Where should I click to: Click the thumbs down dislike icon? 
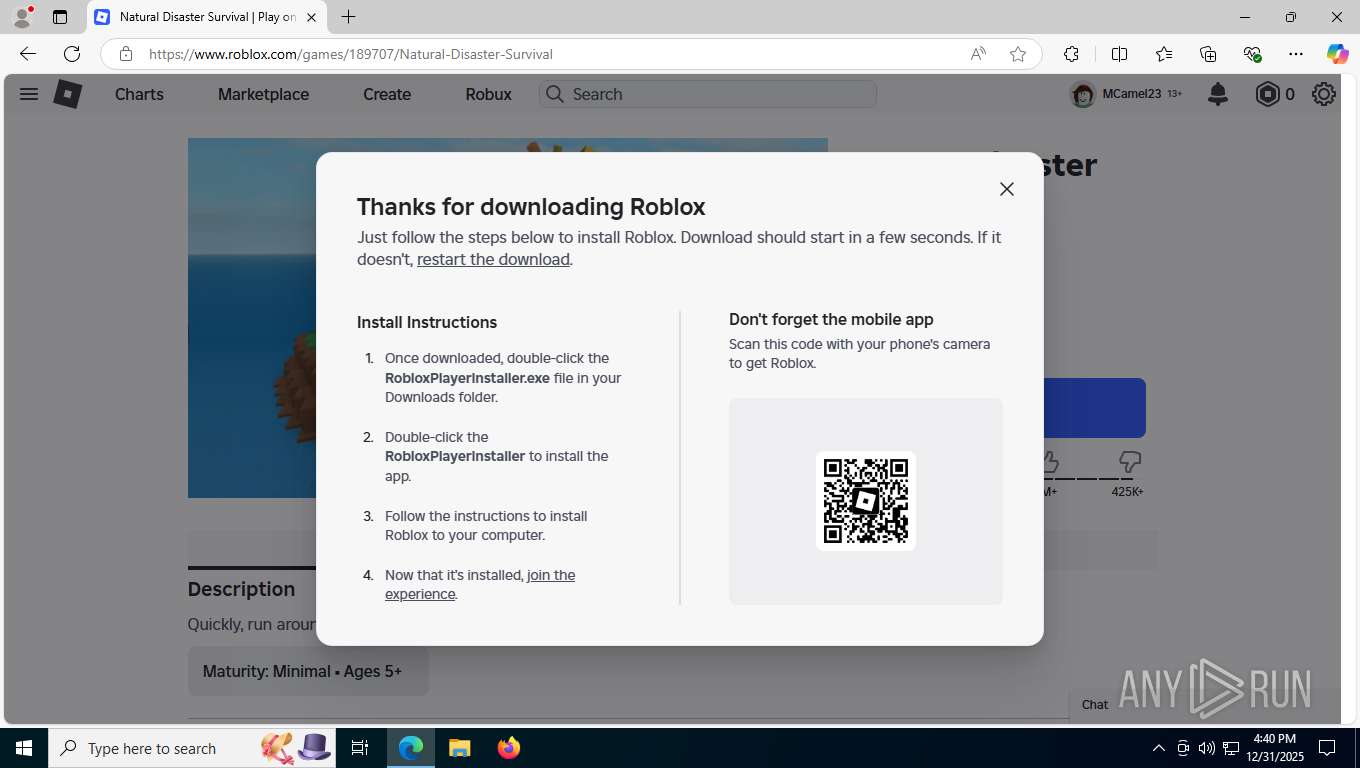coord(1130,462)
